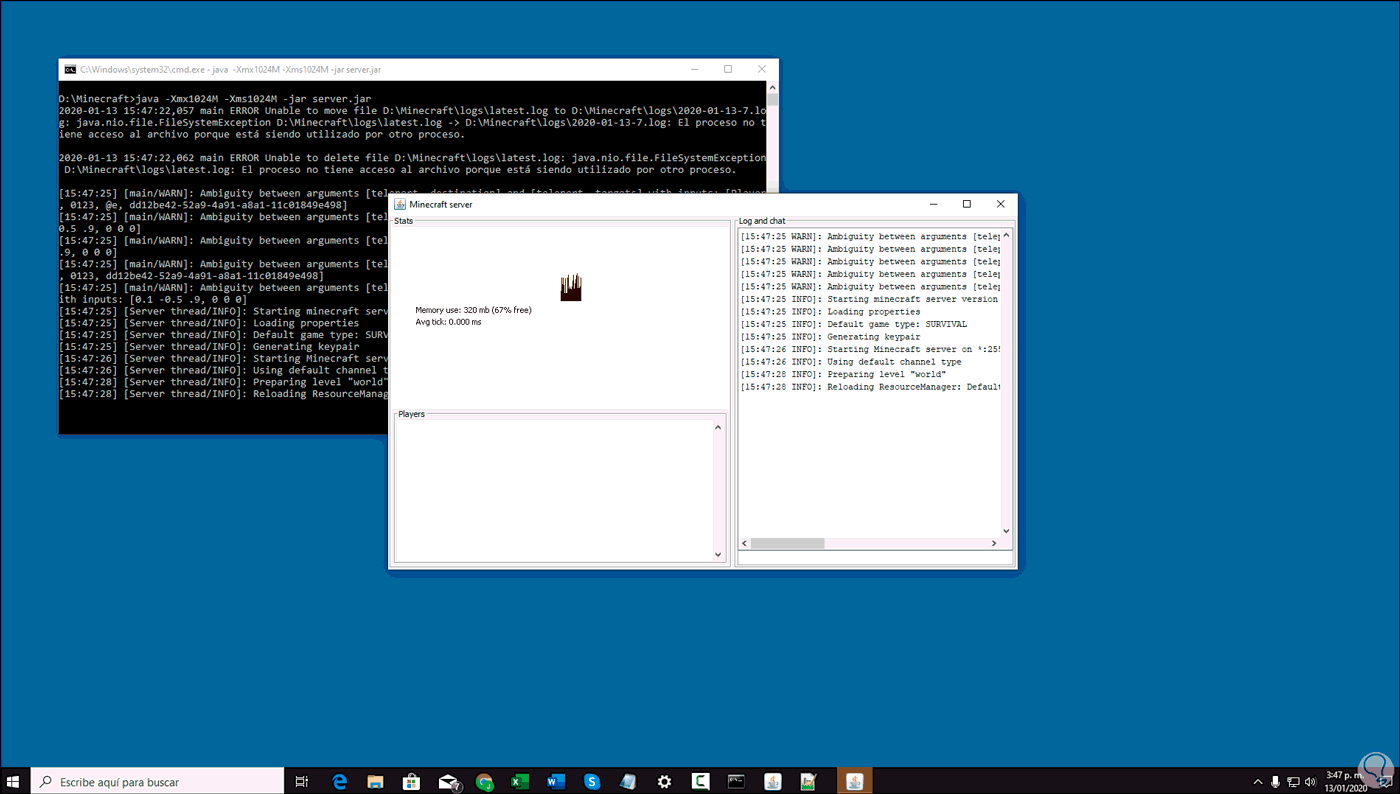This screenshot has height=794, width=1400.
Task: Open Word from the taskbar
Action: 556,781
